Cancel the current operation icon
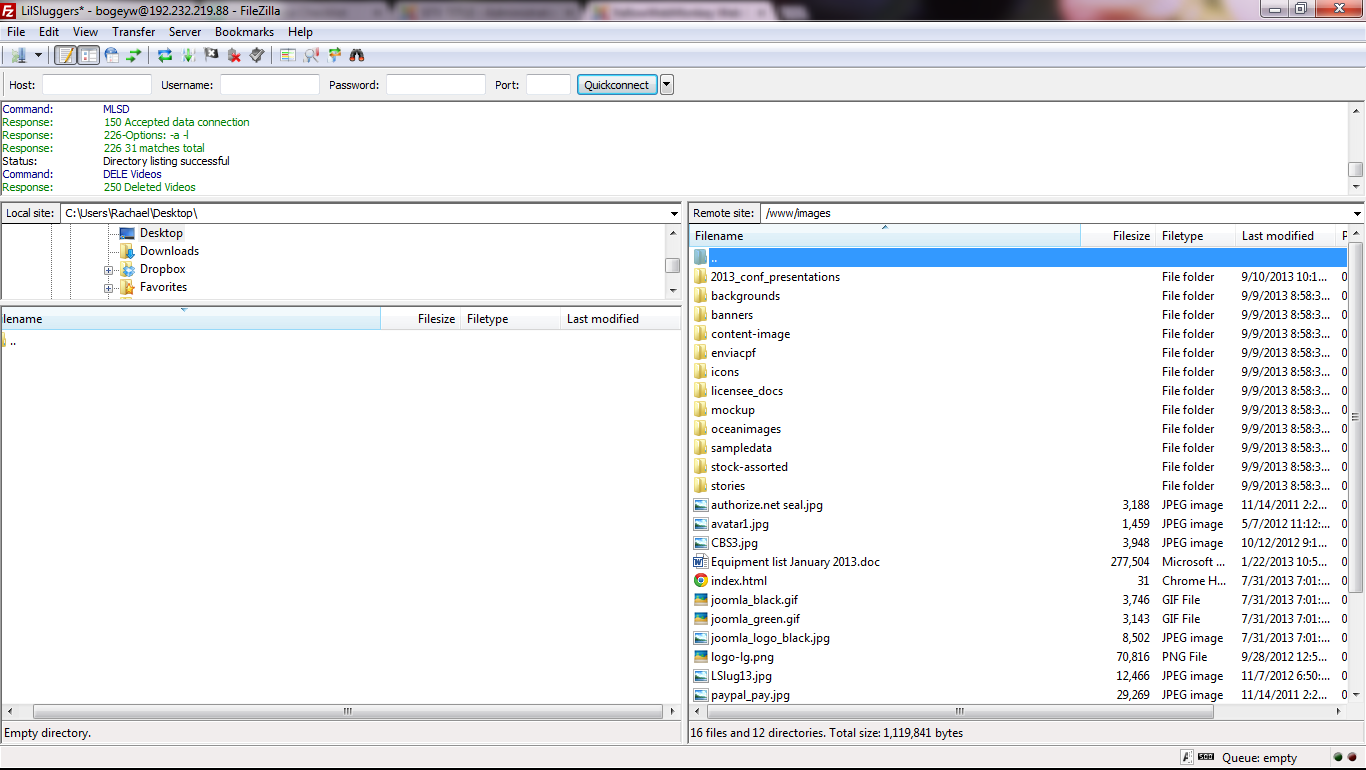Viewport: 1366px width, 770px height. [211, 55]
